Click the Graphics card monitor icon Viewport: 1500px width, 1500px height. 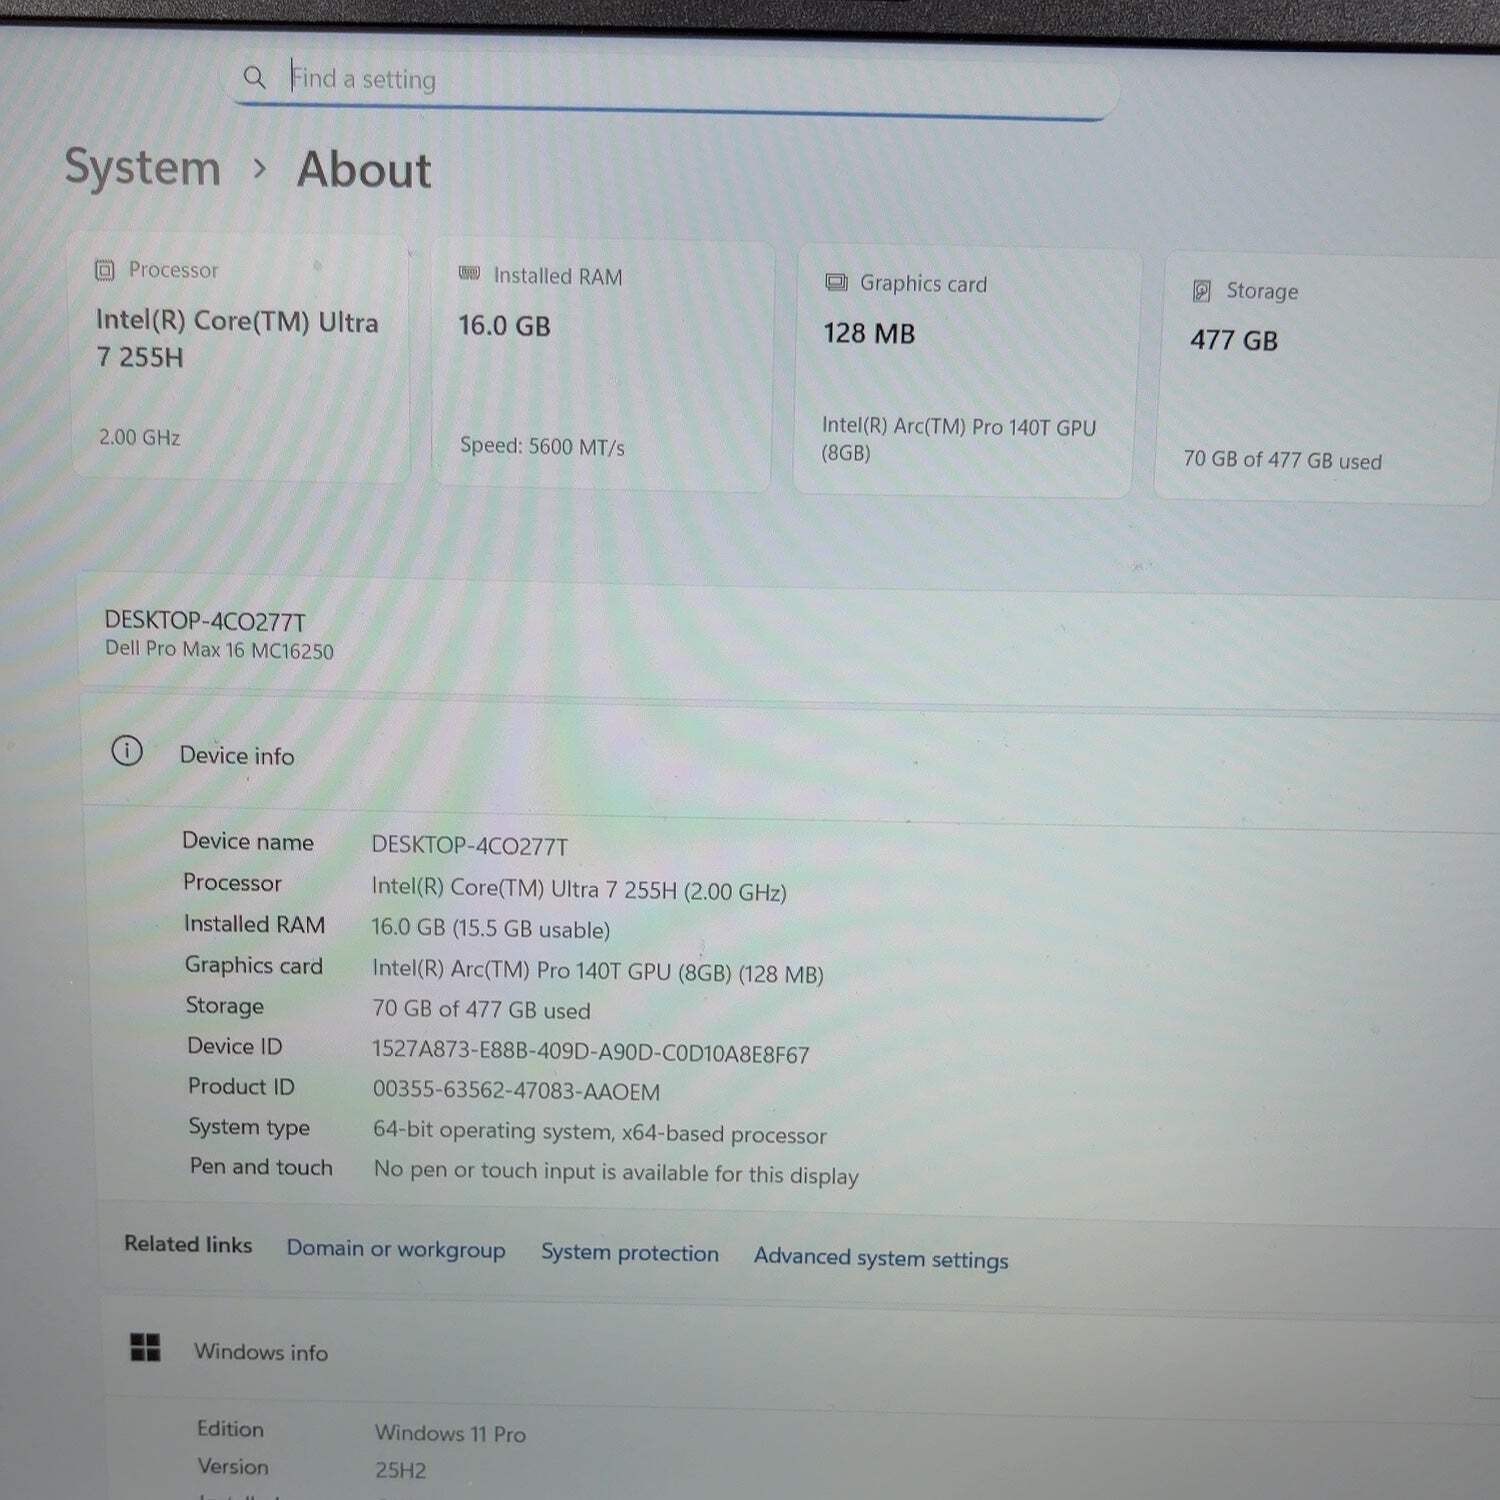[836, 283]
